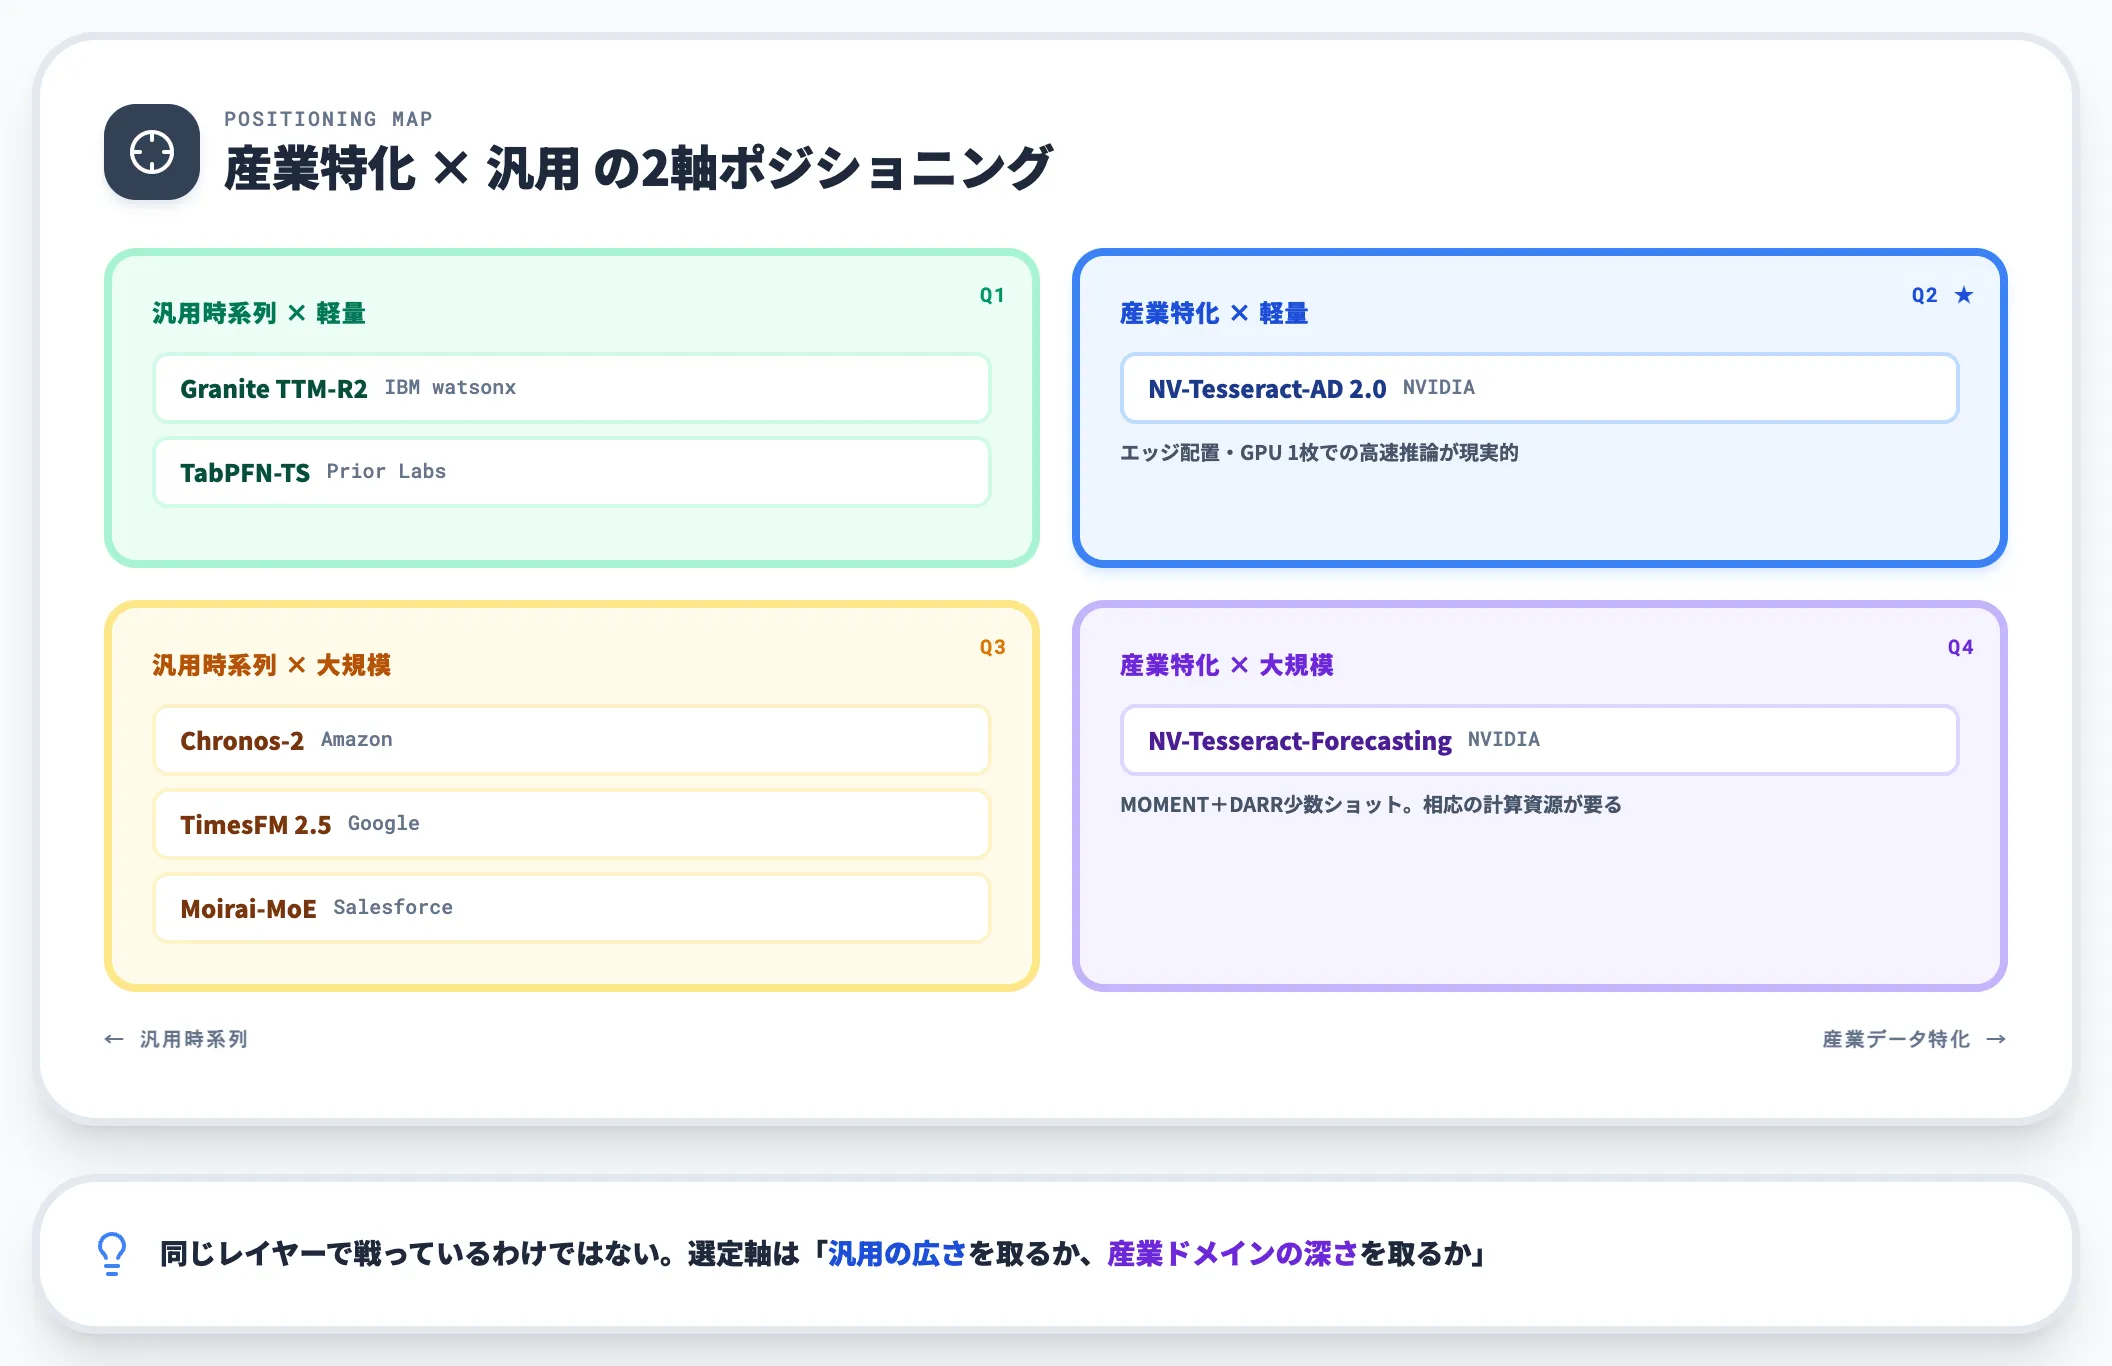Open the Chronos-2 Amazon card

point(572,740)
